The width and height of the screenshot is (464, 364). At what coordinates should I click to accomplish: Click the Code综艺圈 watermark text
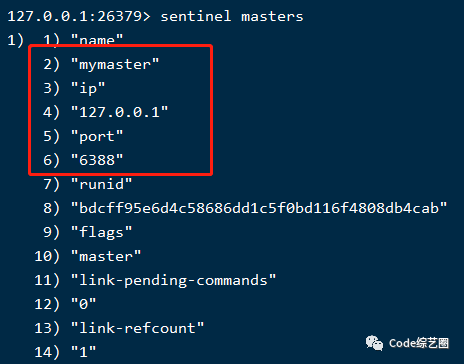coord(419,343)
